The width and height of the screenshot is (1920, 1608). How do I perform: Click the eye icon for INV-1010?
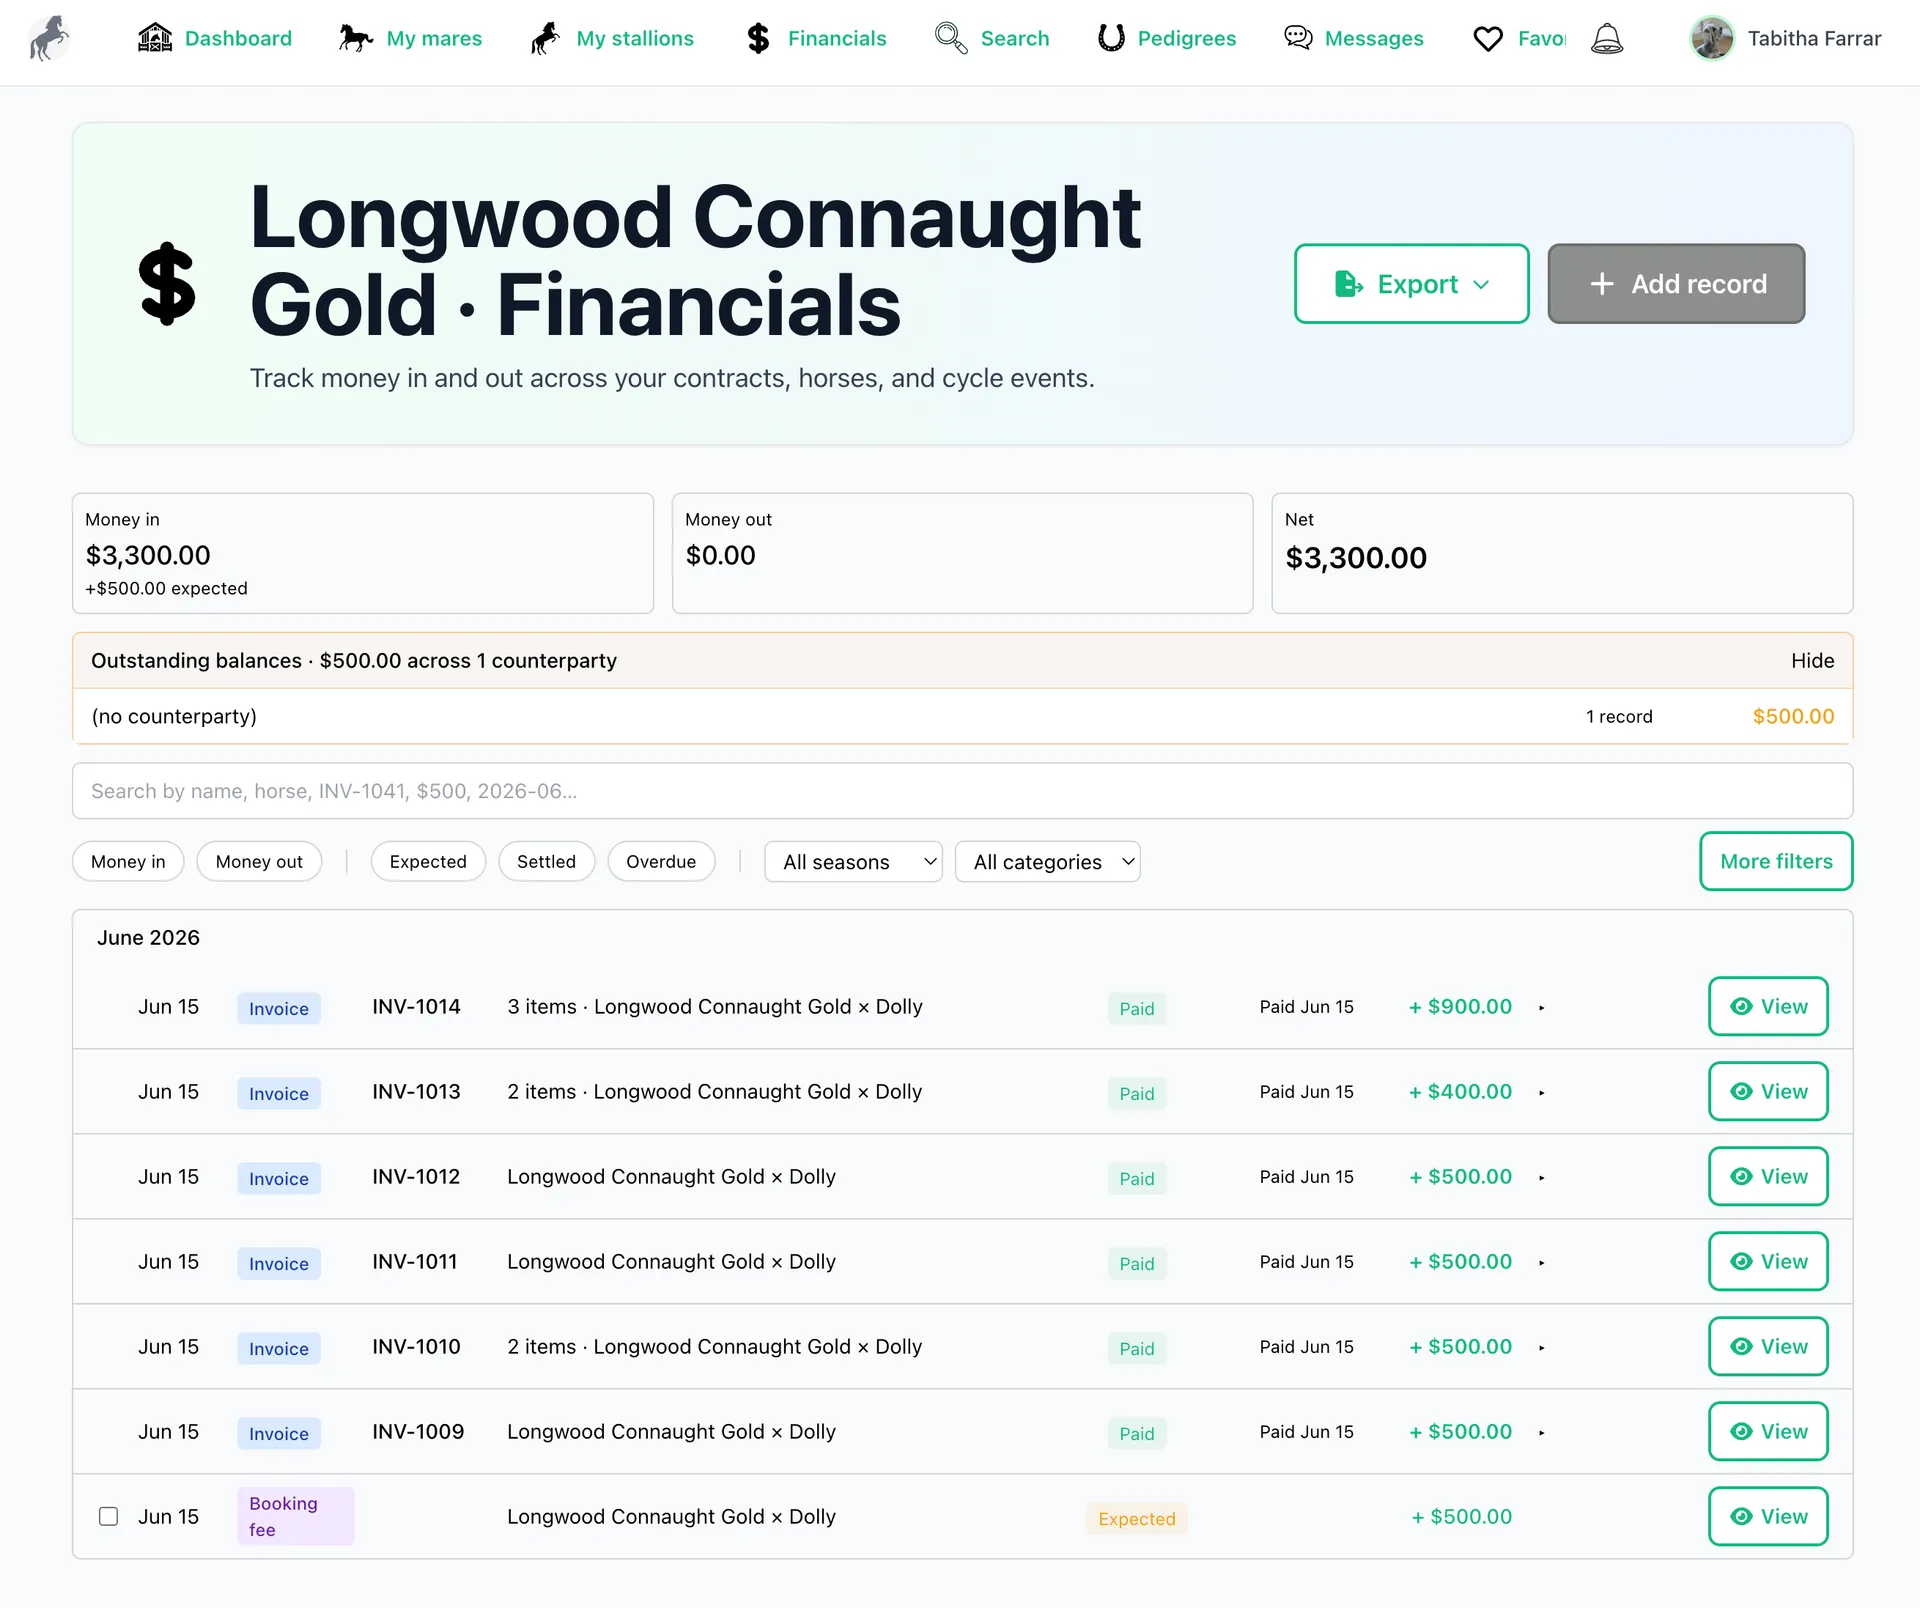point(1741,1347)
